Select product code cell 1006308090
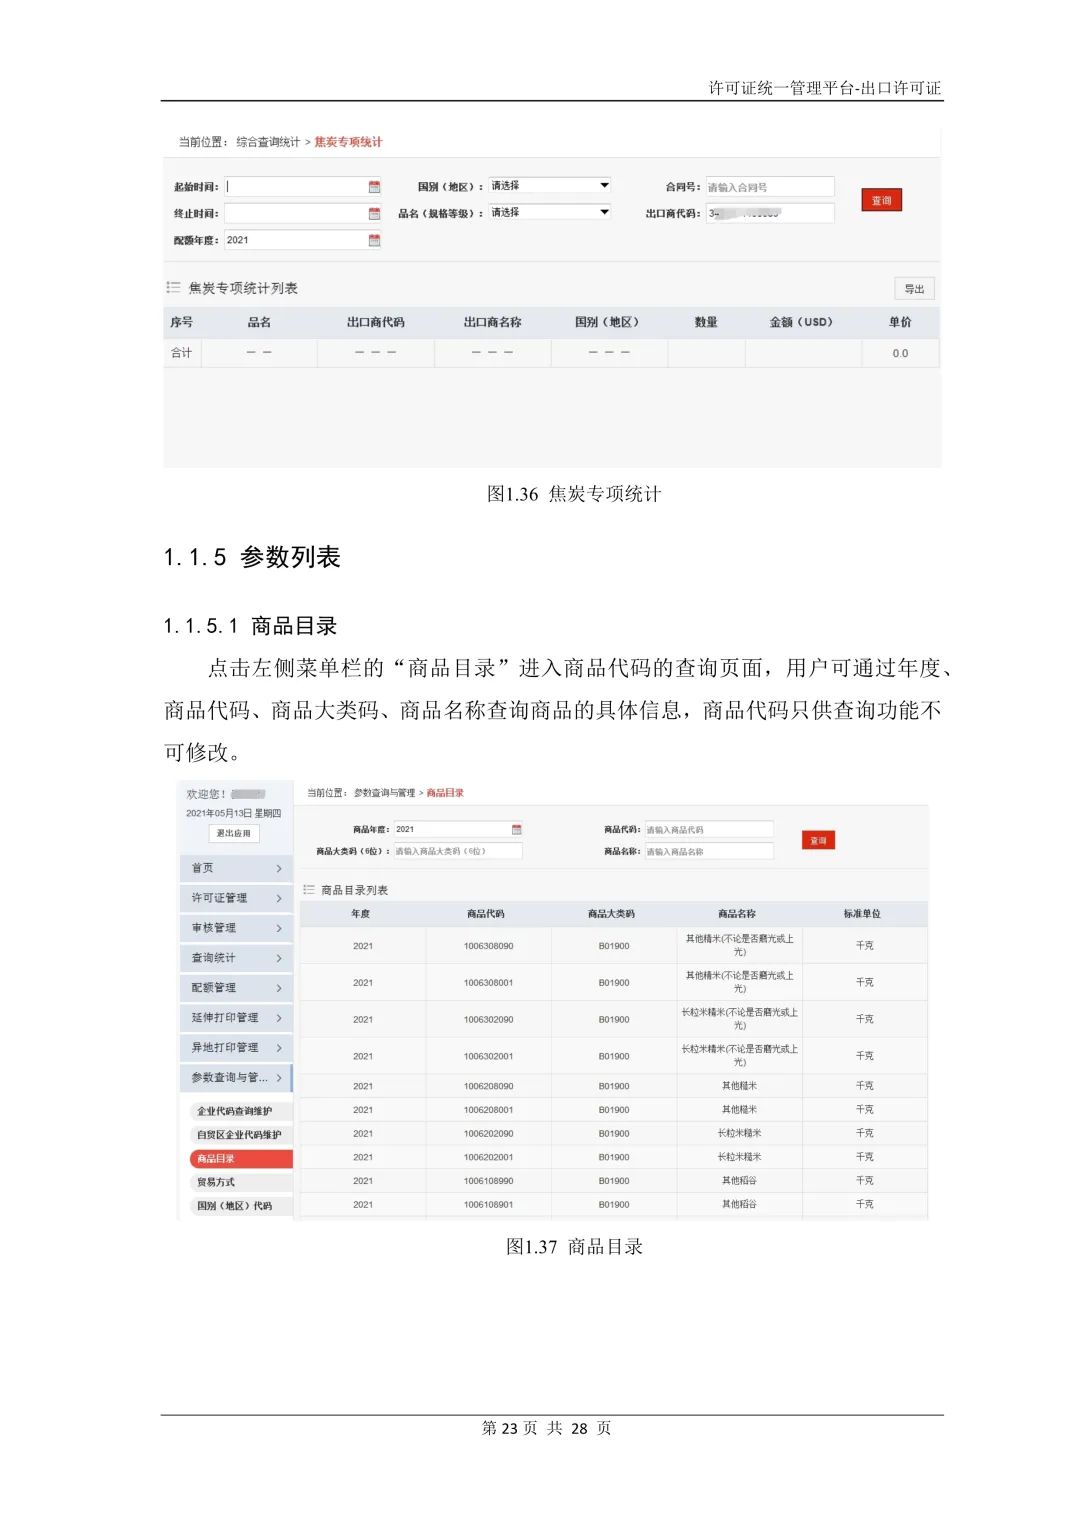This screenshot has height=1527, width=1080. point(488,946)
